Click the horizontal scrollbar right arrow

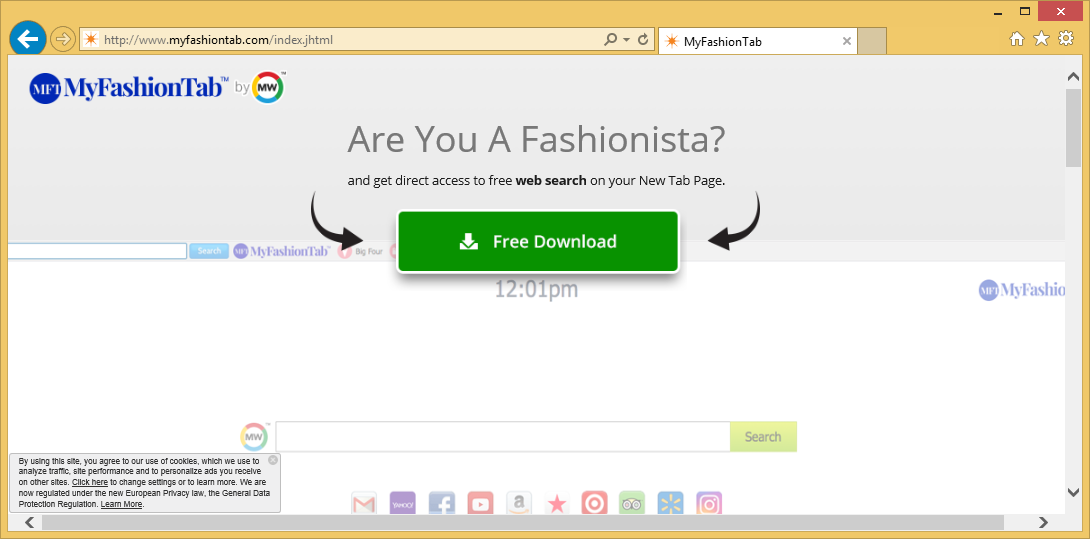[x=1043, y=522]
